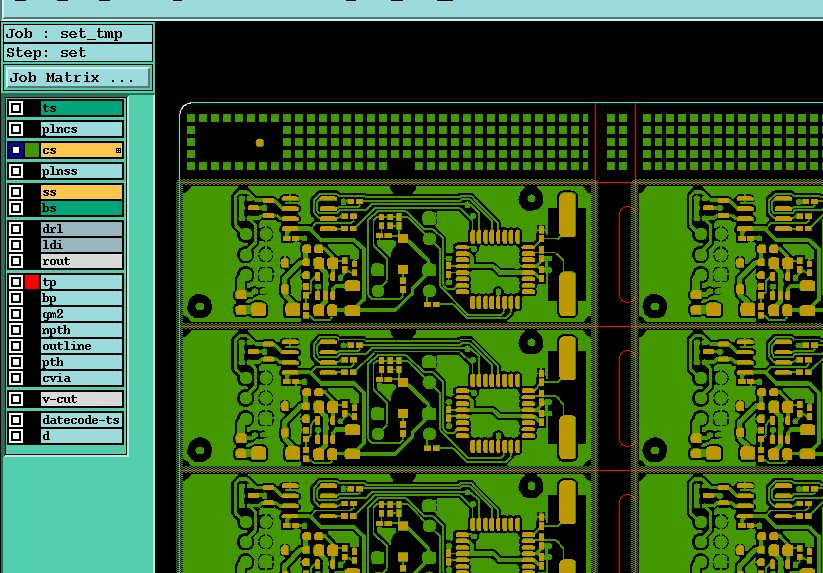Select the ts layer name

click(82, 108)
